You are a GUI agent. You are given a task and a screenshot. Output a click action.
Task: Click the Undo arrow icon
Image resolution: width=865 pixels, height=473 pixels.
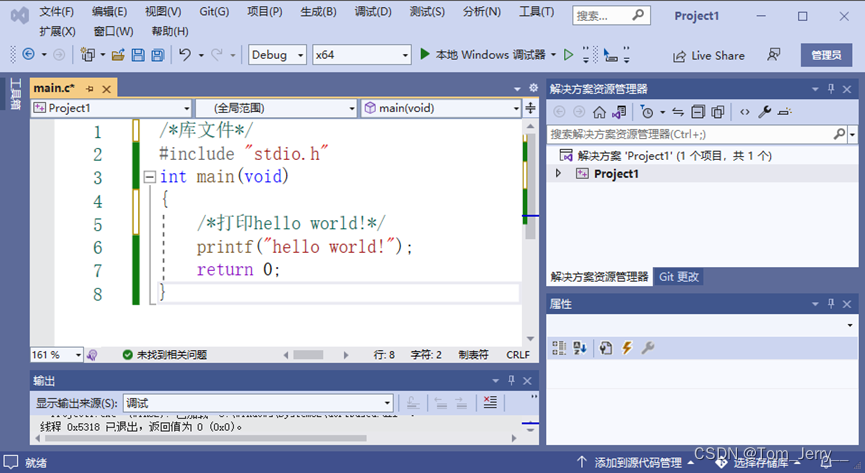coord(185,54)
